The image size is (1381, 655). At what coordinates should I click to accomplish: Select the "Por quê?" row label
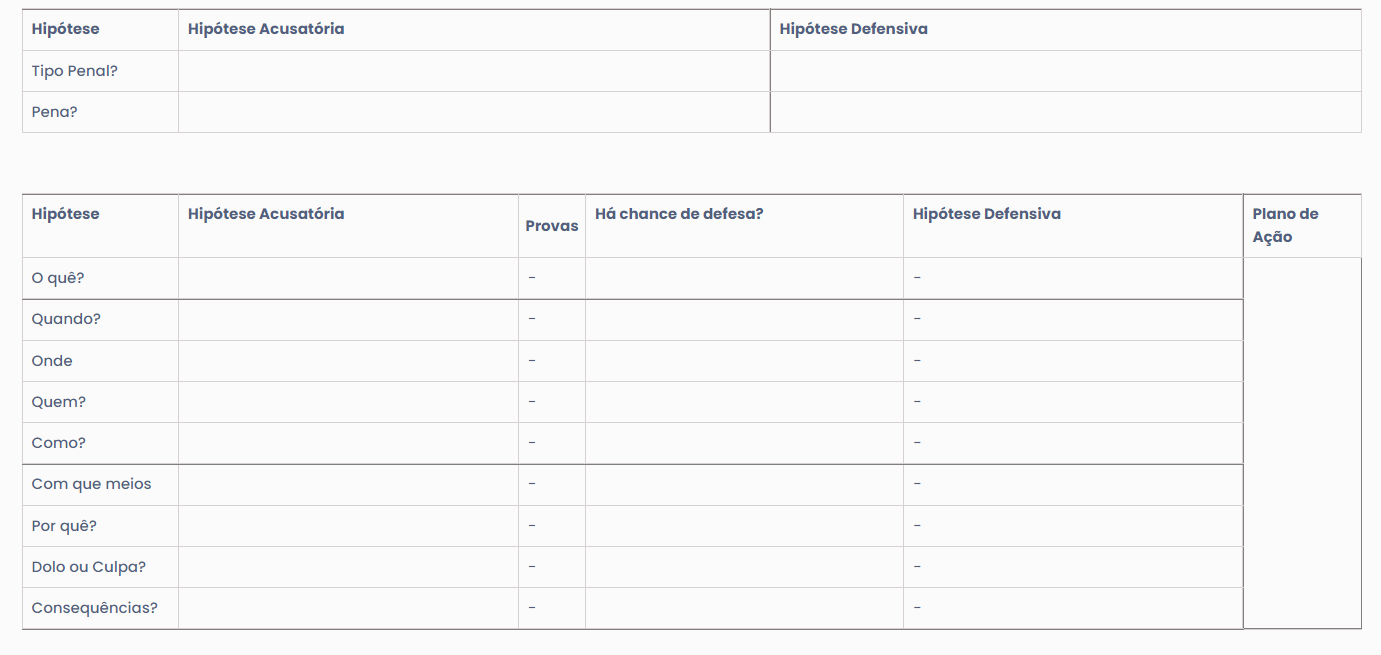click(64, 526)
